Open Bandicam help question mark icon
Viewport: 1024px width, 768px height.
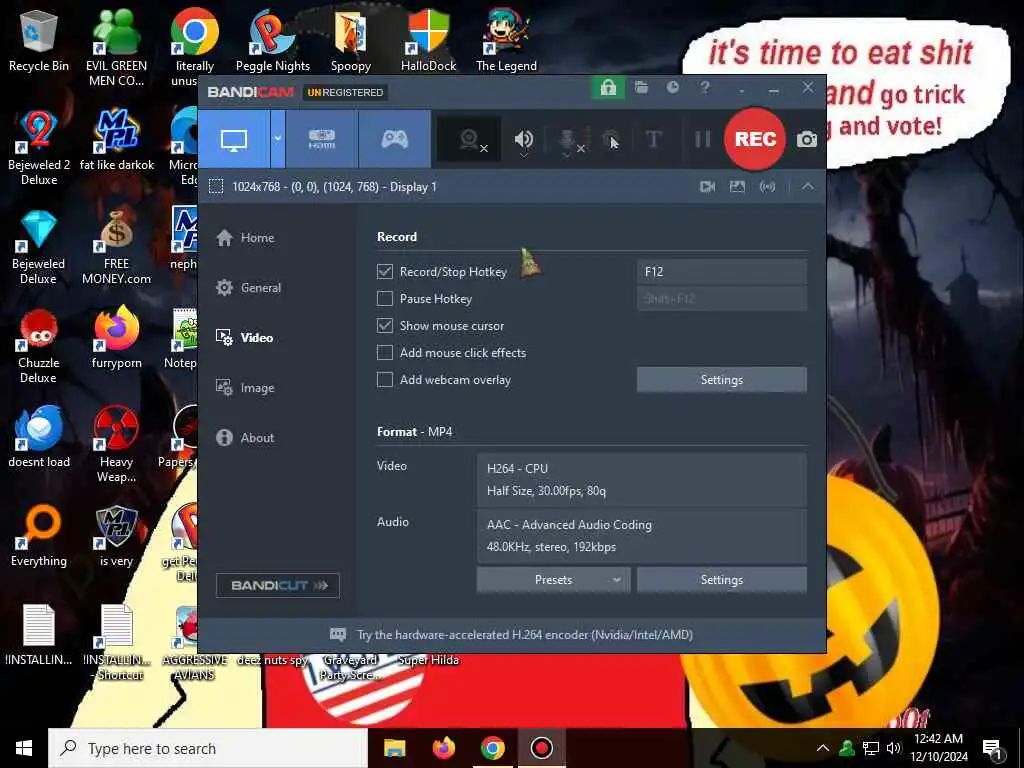(705, 88)
